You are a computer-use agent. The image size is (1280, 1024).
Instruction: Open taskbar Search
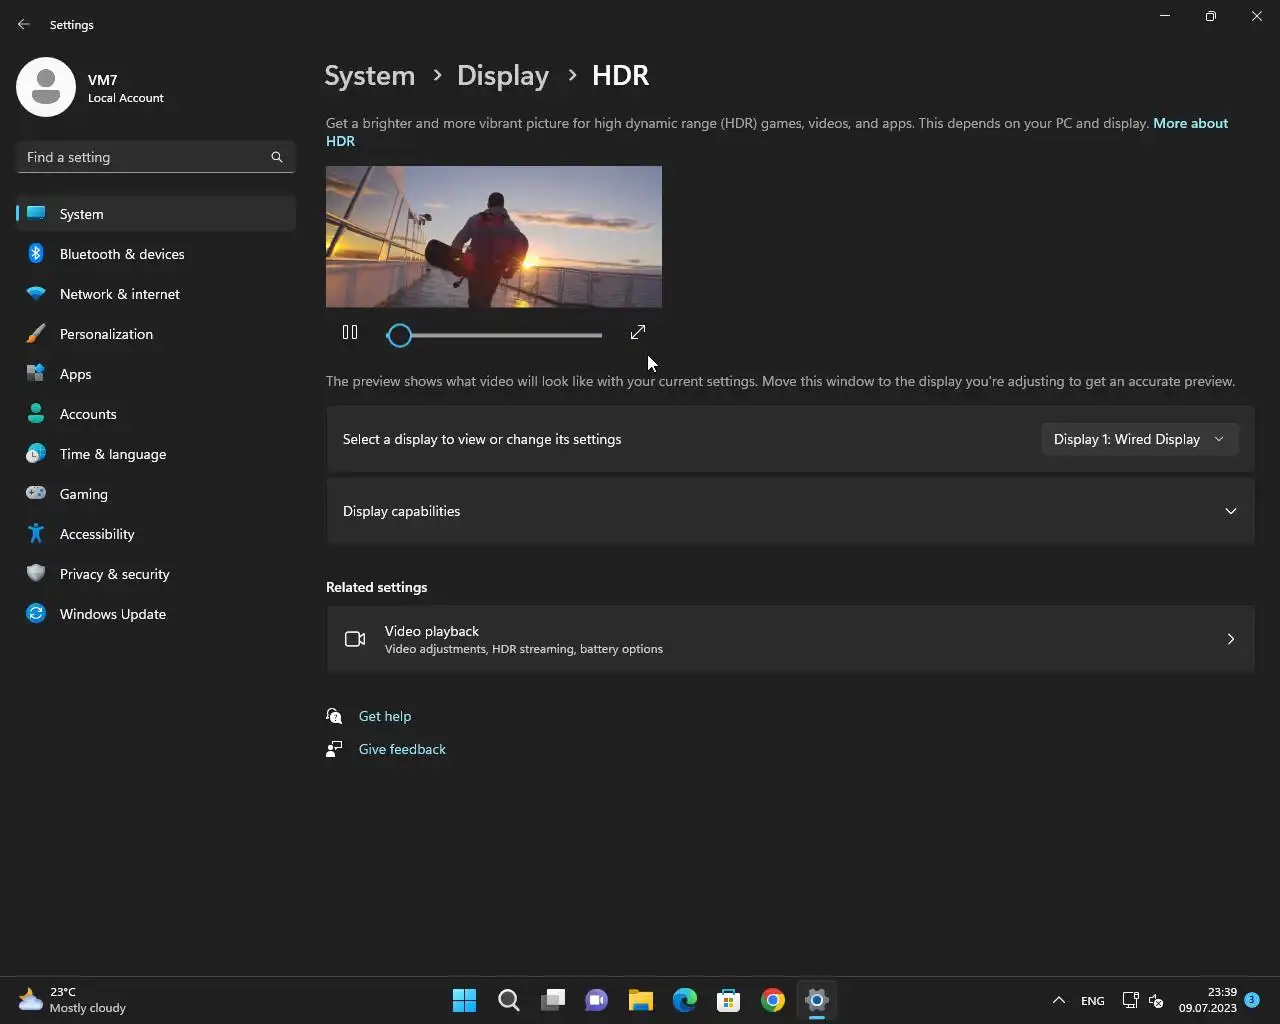509,1000
